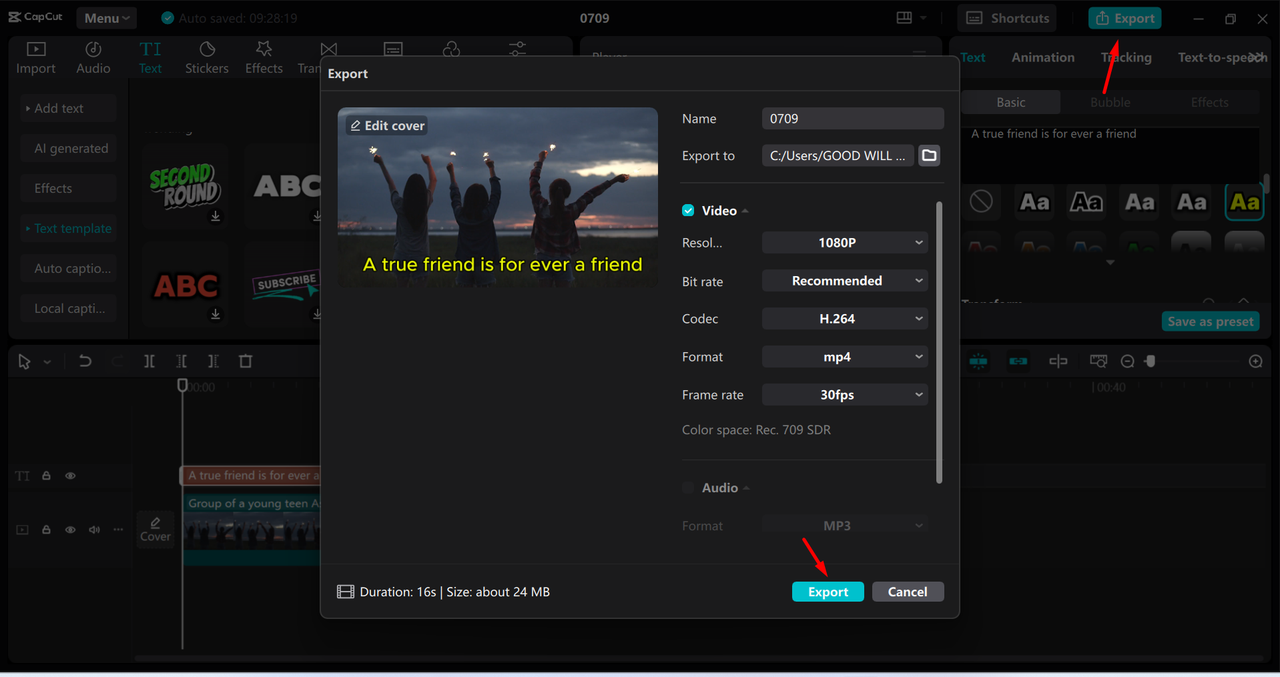Click the folder icon beside Export to path

coord(929,155)
